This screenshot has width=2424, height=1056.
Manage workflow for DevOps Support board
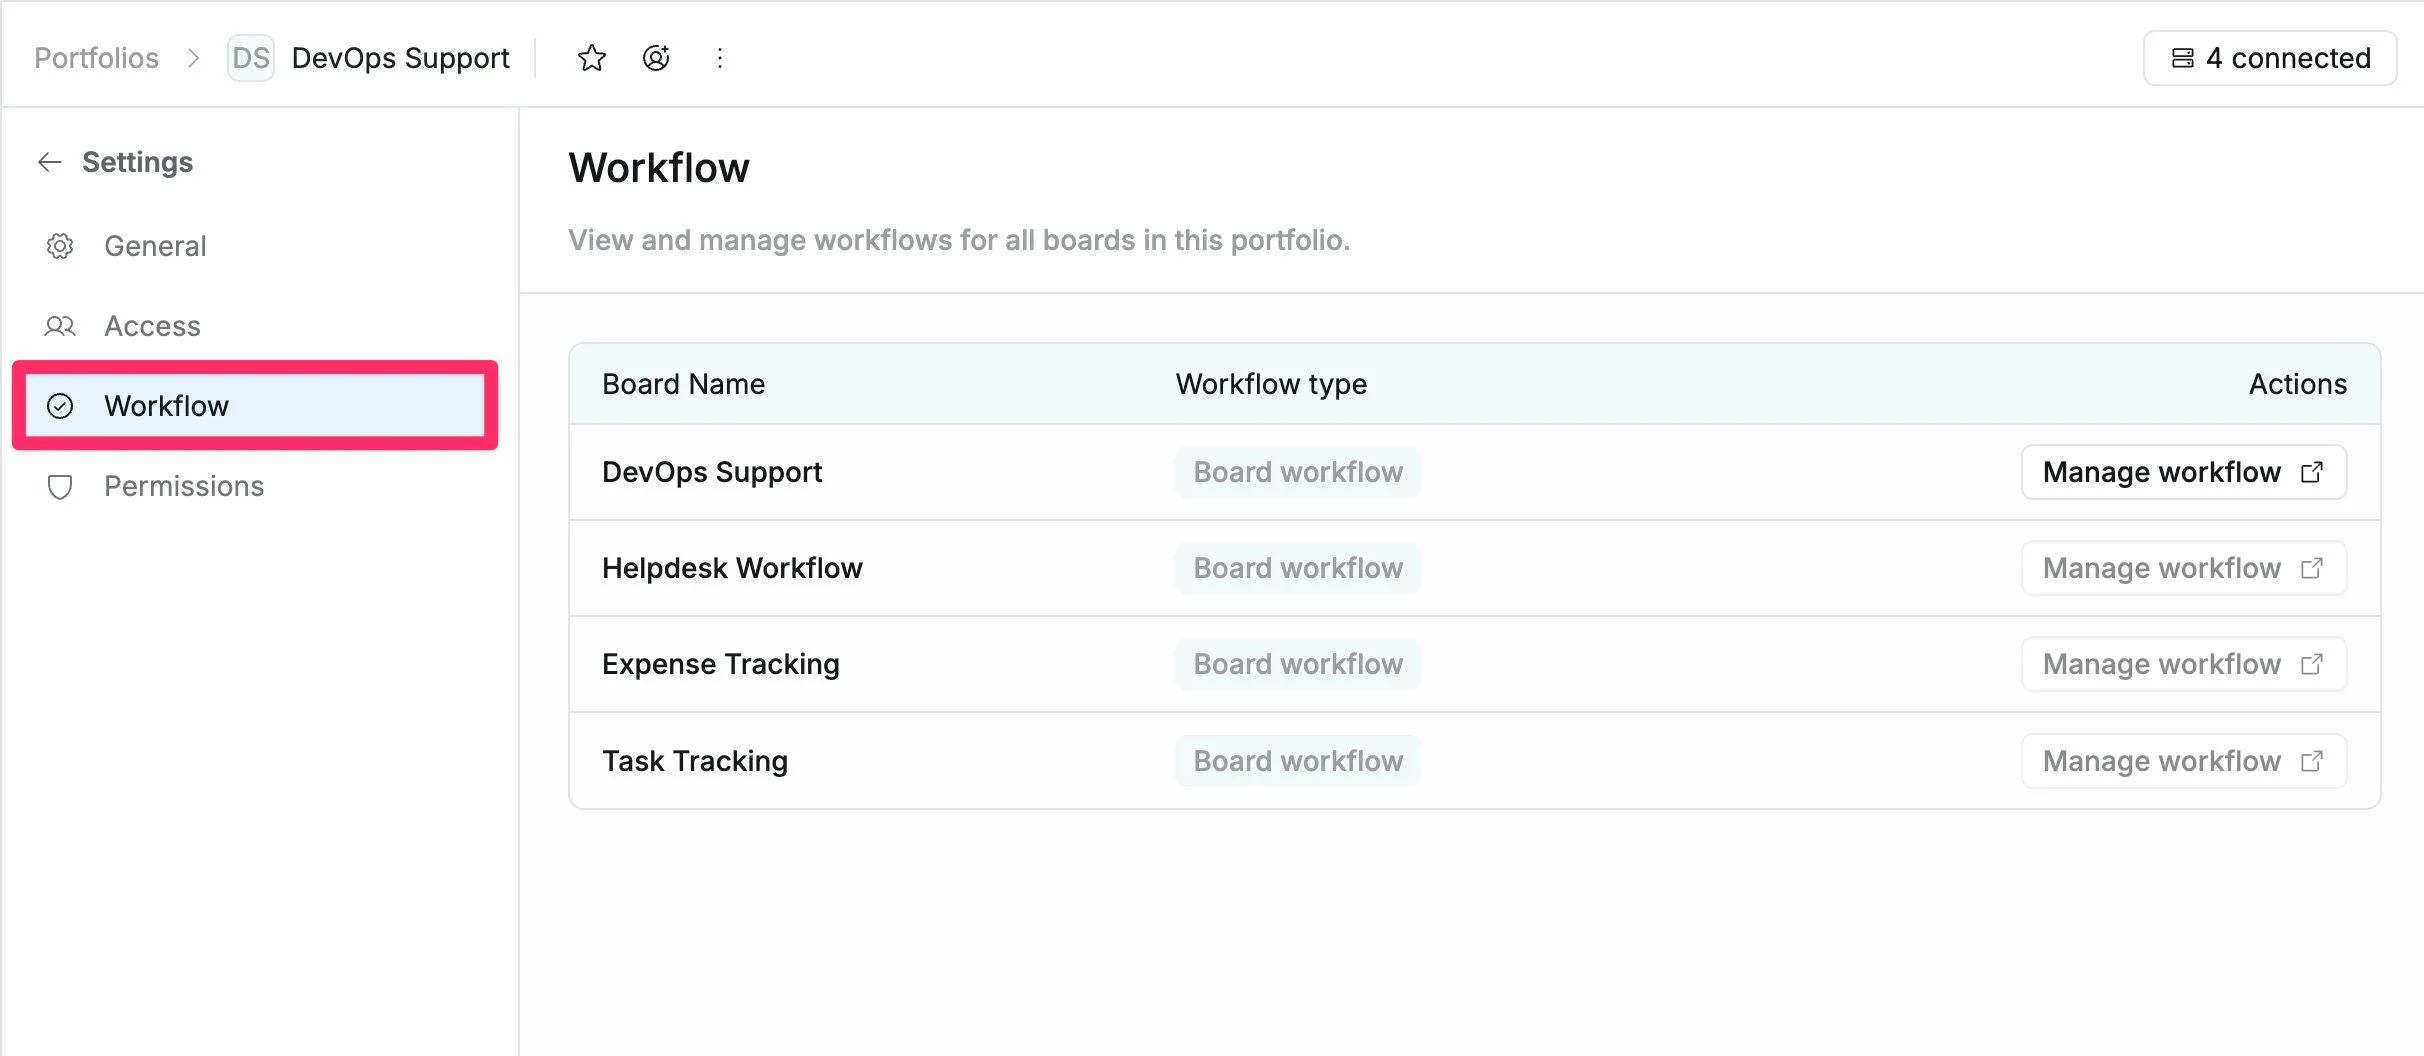tap(2184, 472)
